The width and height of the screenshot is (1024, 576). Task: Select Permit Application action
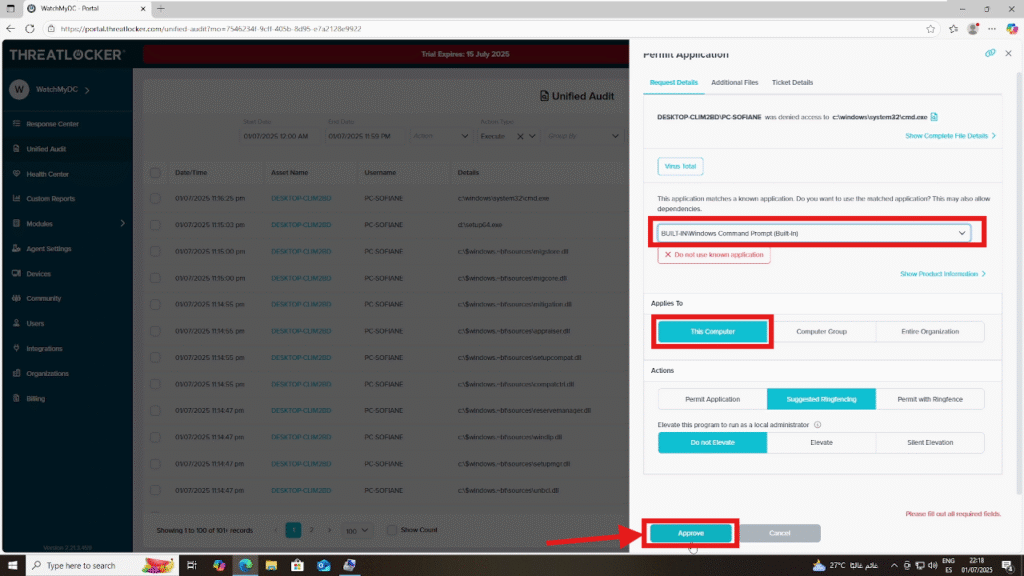(x=712, y=399)
